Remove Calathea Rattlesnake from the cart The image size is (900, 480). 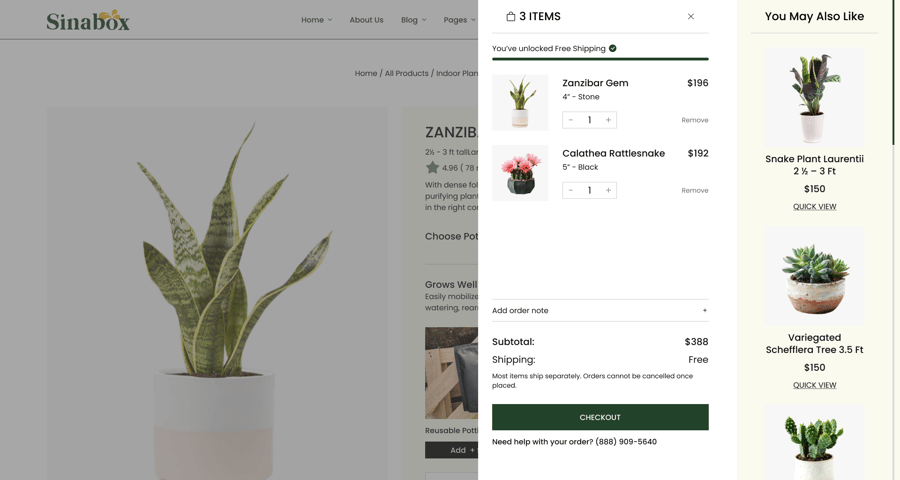click(694, 190)
